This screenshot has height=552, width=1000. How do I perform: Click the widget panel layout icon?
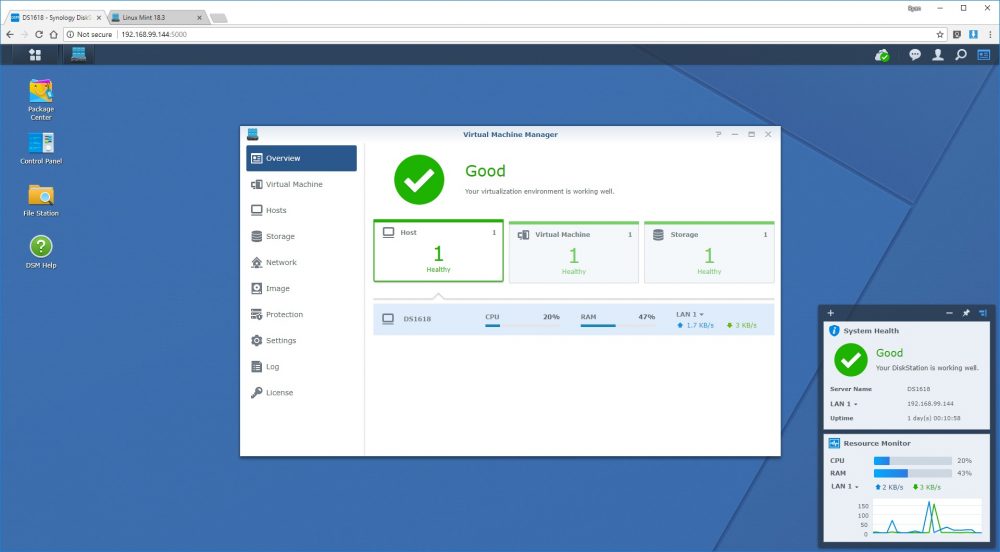coord(982,313)
